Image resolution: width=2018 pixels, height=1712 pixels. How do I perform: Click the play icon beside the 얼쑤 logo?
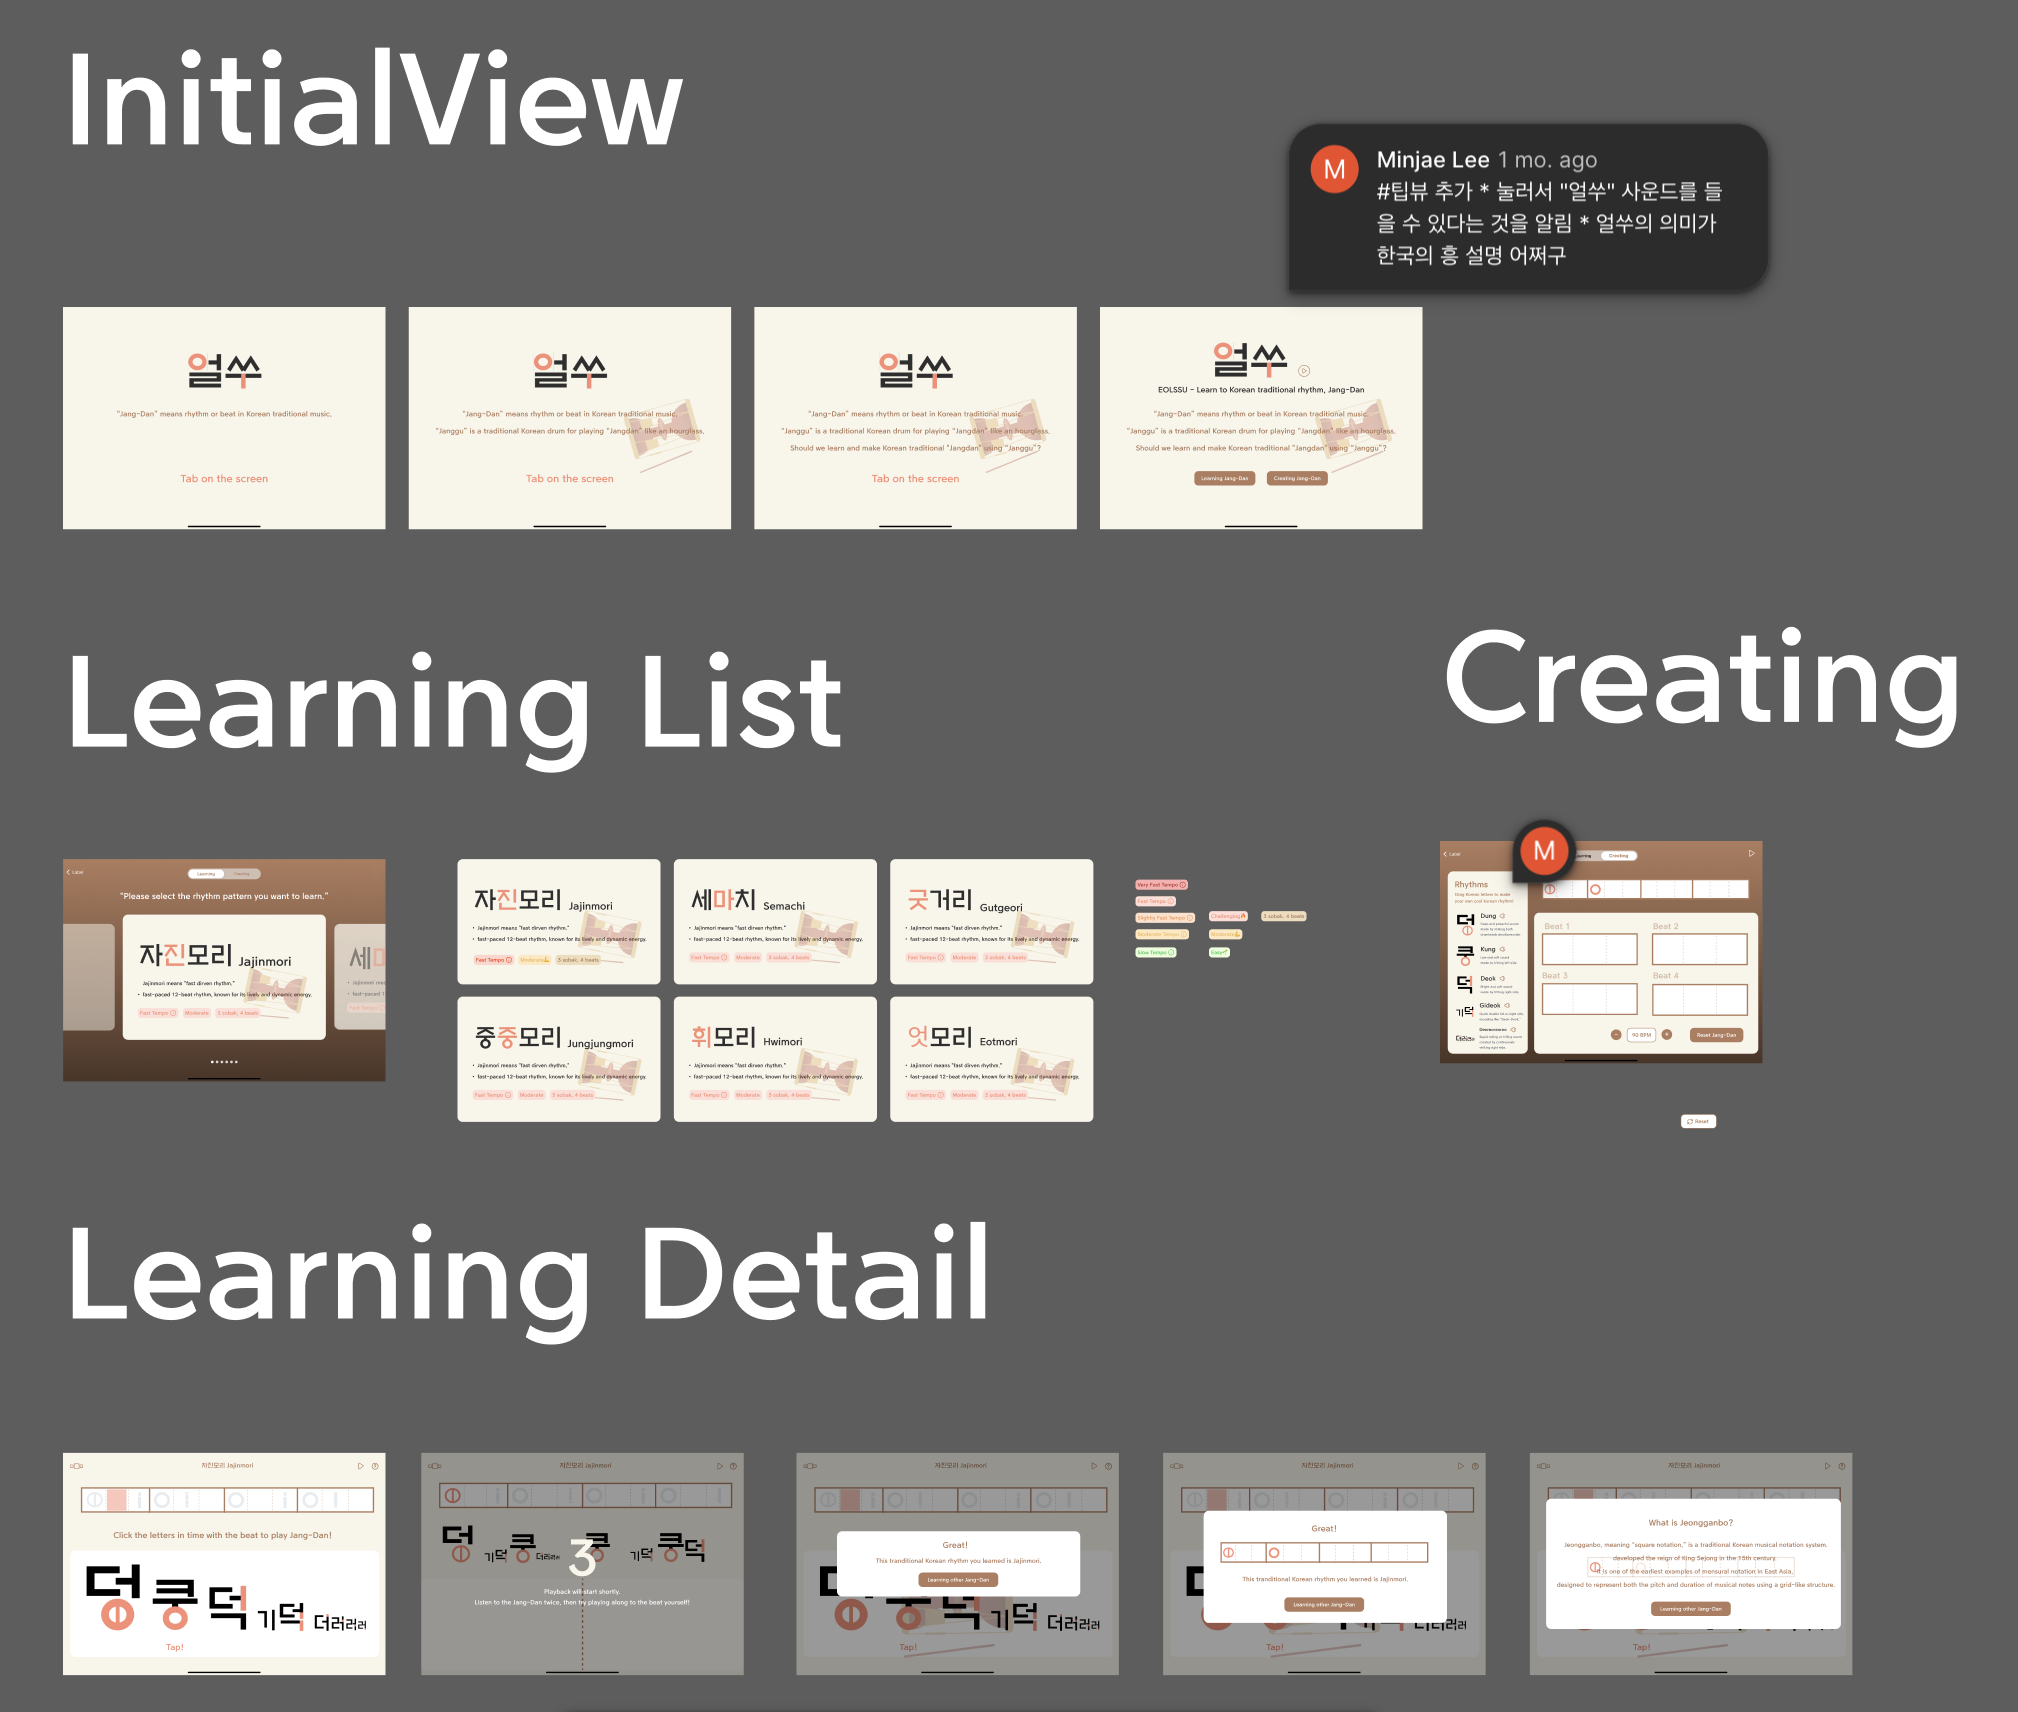pyautogui.click(x=1304, y=371)
